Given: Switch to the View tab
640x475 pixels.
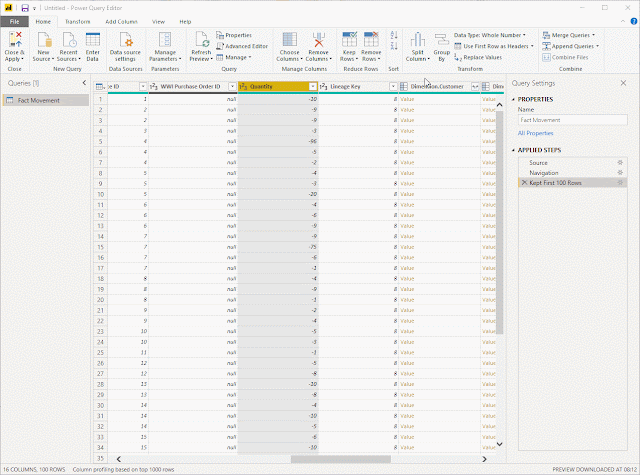Looking at the screenshot, I should 158,22.
